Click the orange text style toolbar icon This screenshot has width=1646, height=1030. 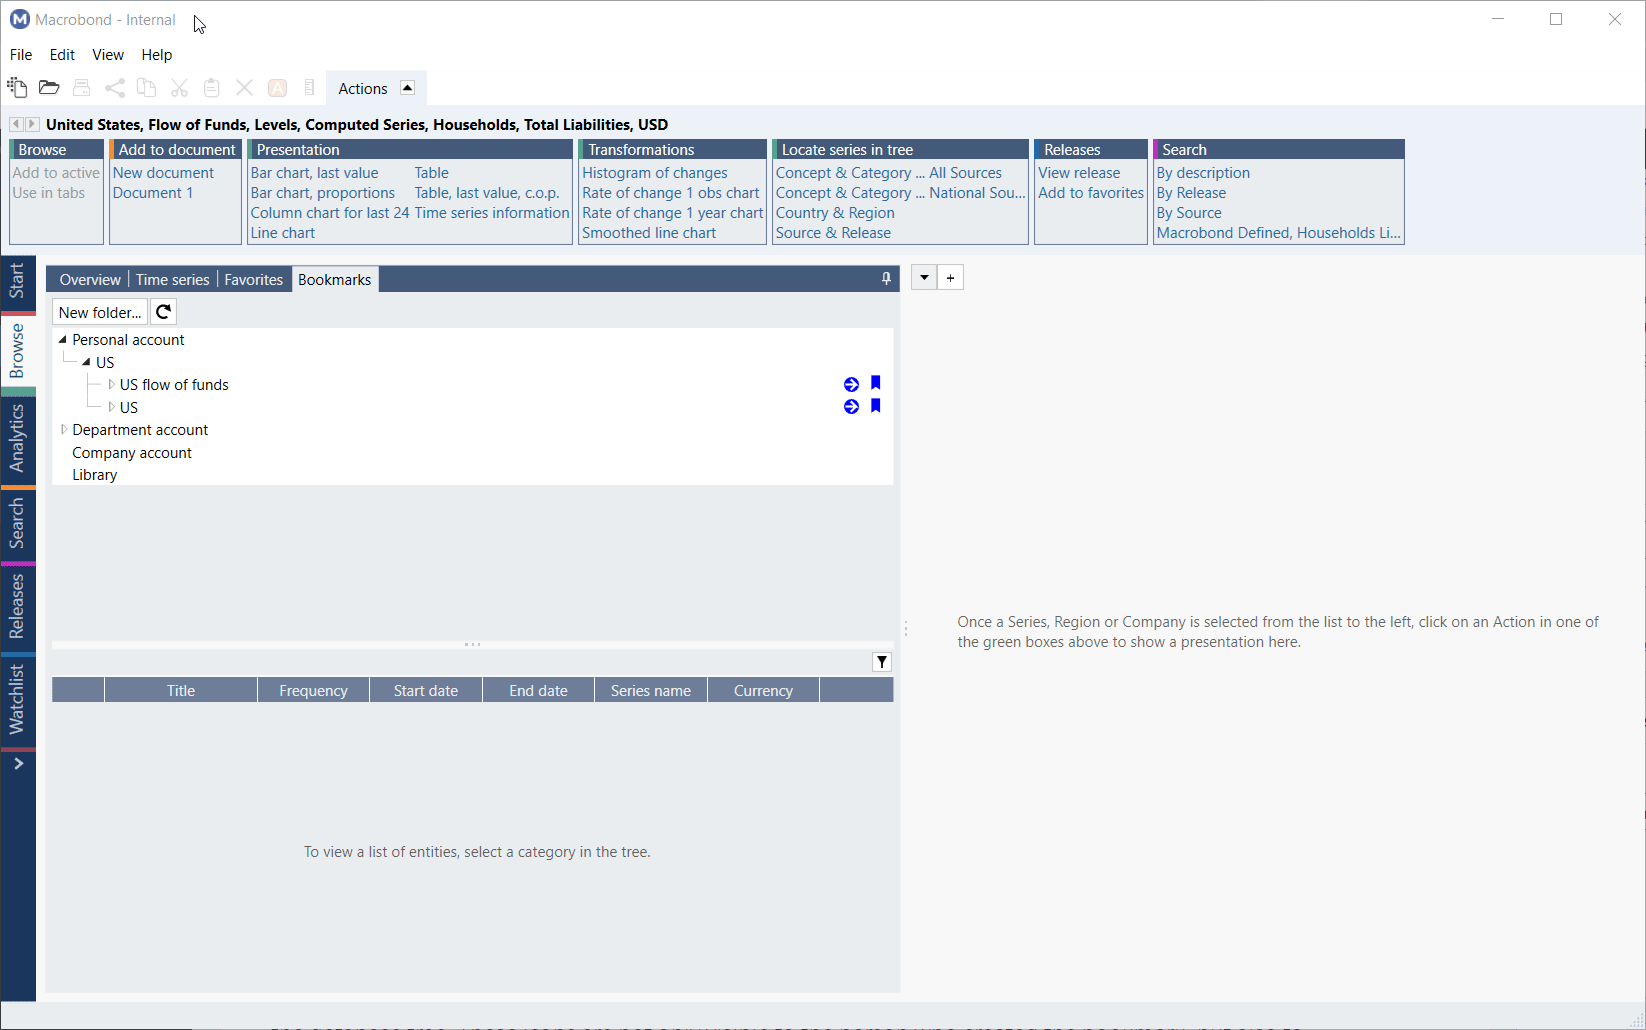278,88
